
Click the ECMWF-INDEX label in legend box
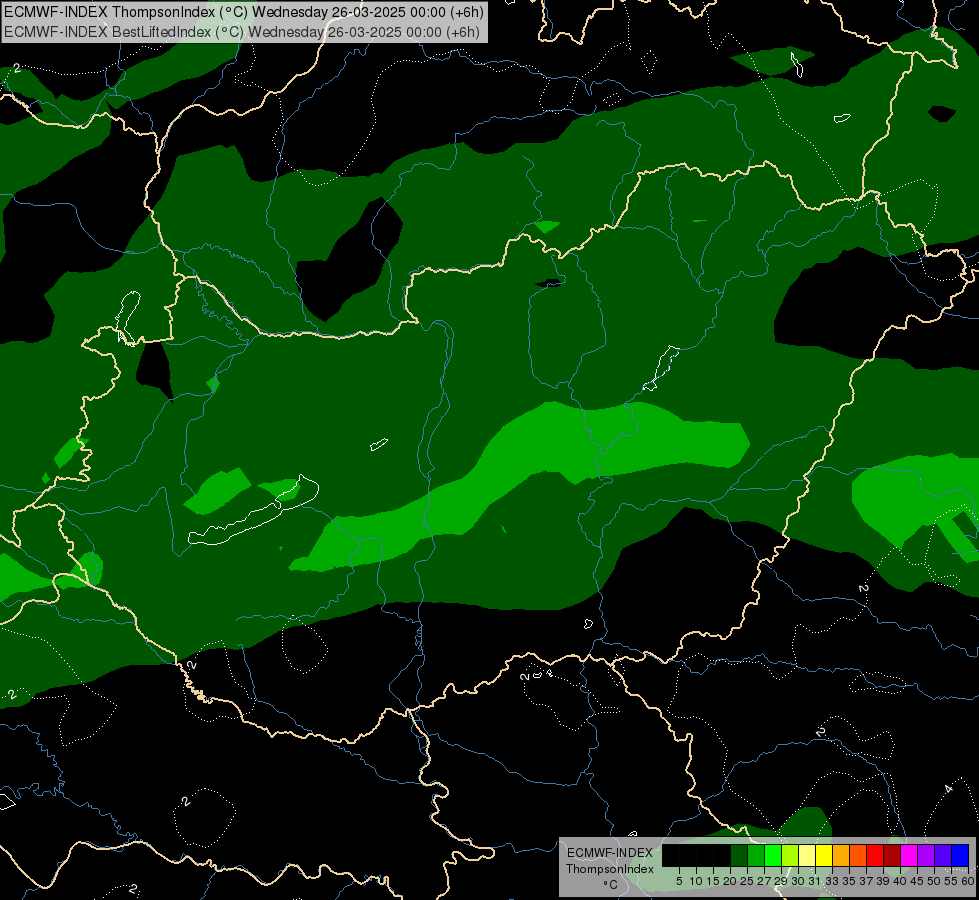610,853
